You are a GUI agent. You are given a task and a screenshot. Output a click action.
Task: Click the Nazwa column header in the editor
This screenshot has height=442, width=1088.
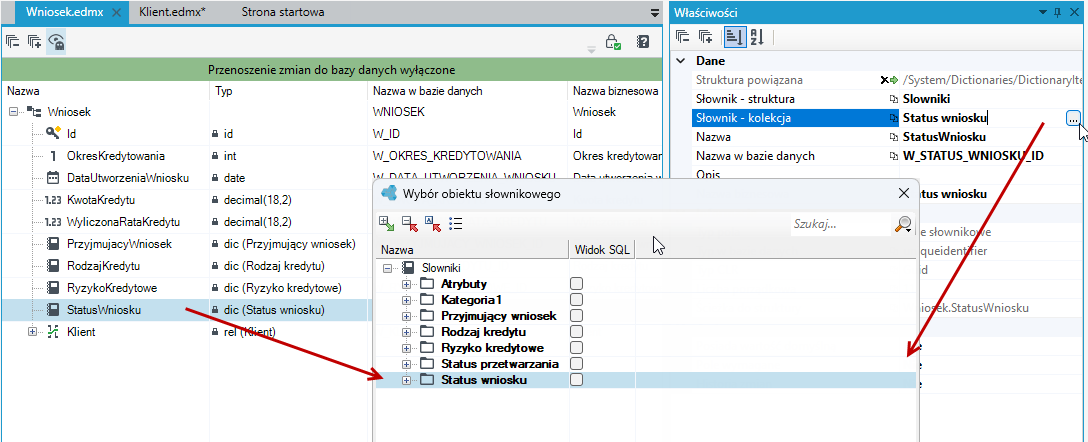point(105,91)
